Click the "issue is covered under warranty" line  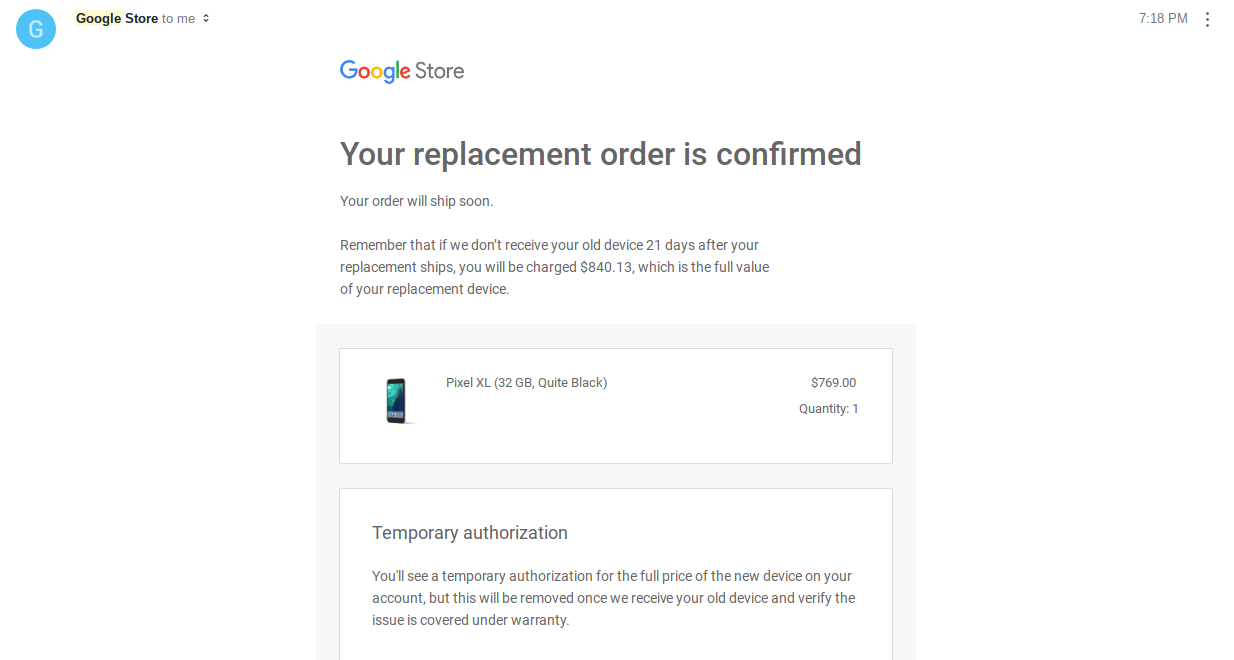coord(470,620)
